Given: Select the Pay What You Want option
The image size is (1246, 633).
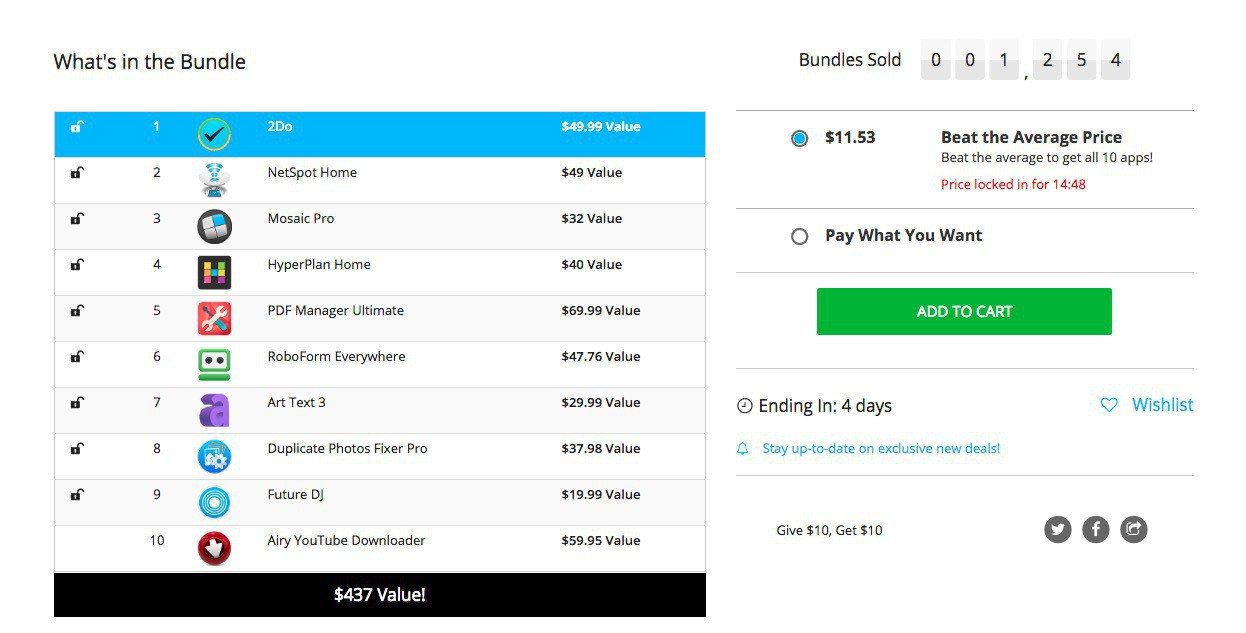Looking at the screenshot, I should [799, 237].
